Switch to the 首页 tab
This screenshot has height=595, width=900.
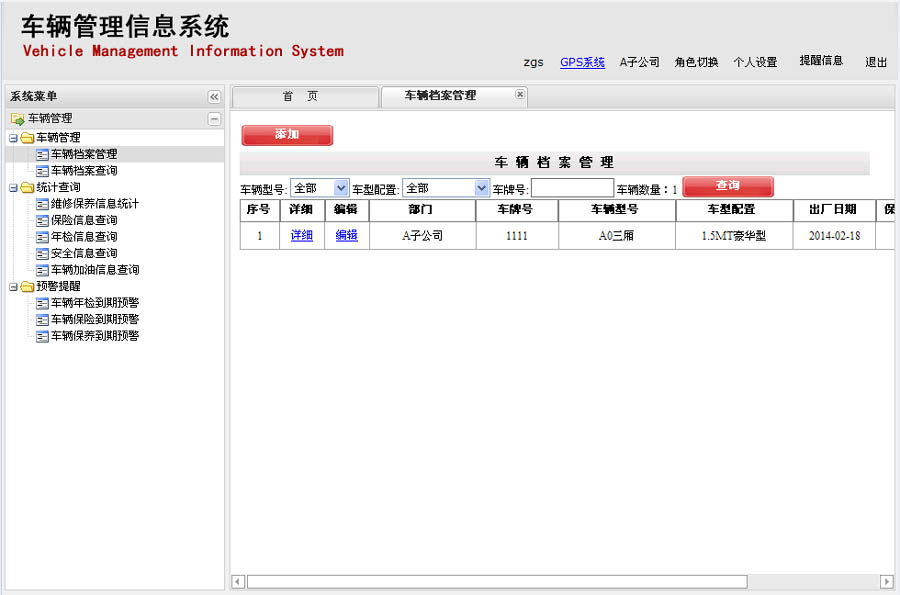(300, 96)
